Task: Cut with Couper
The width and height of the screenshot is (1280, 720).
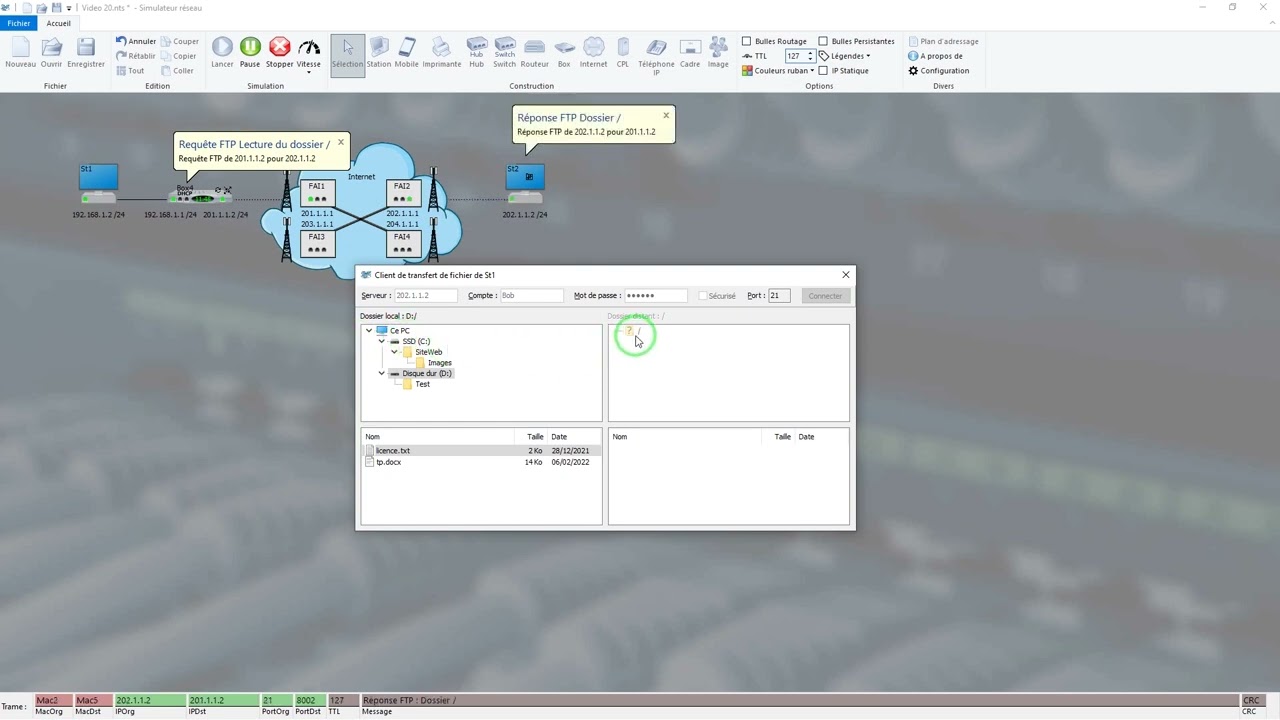Action: [180, 41]
